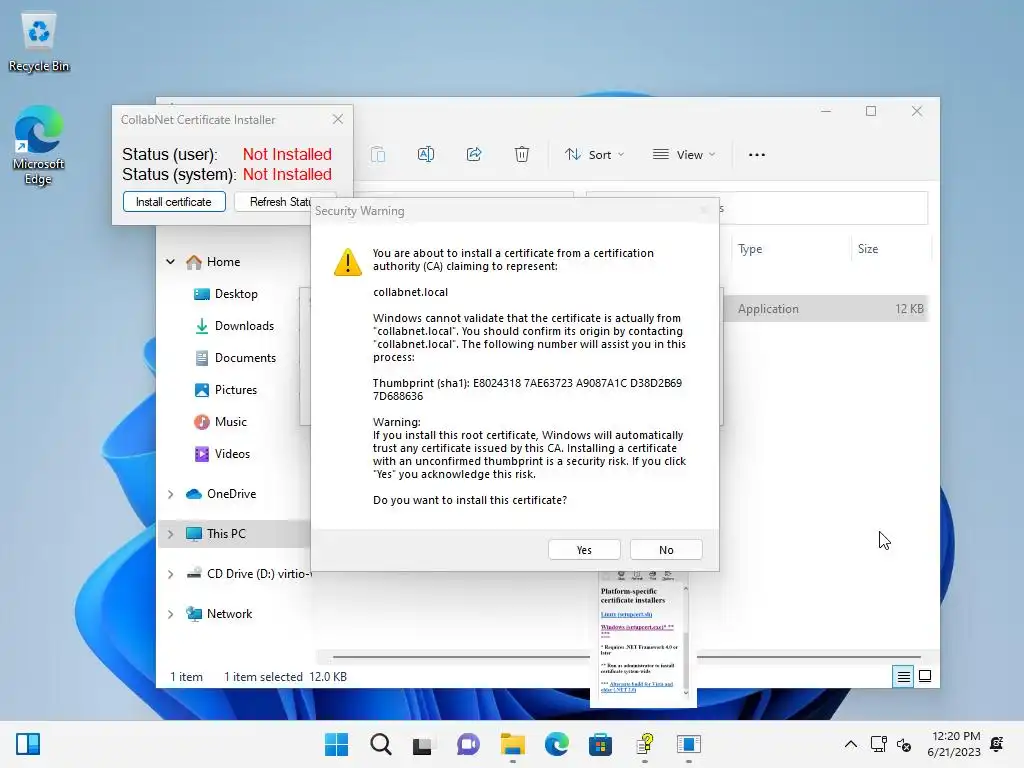This screenshot has width=1024, height=768.
Task: Click the Refresh Status button
Action: (280, 202)
